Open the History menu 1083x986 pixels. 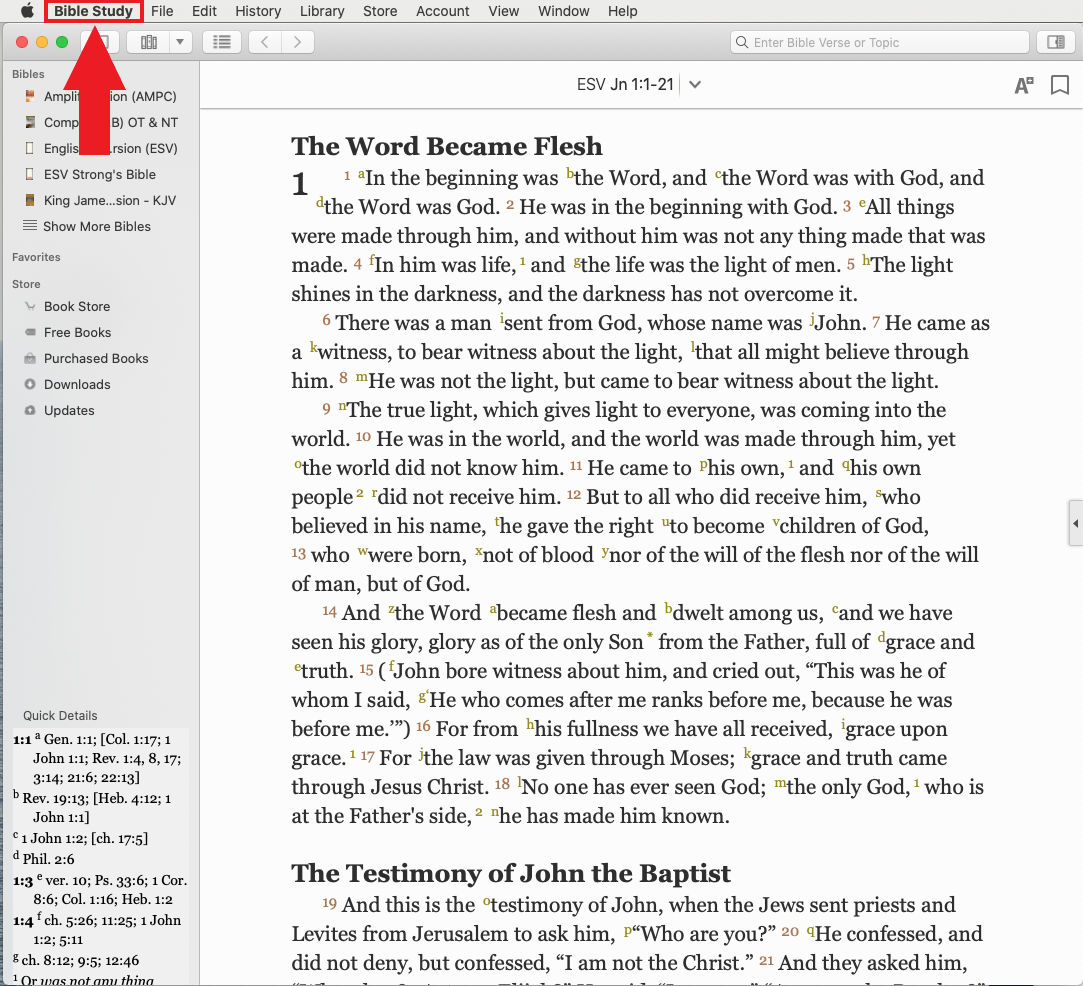[258, 11]
